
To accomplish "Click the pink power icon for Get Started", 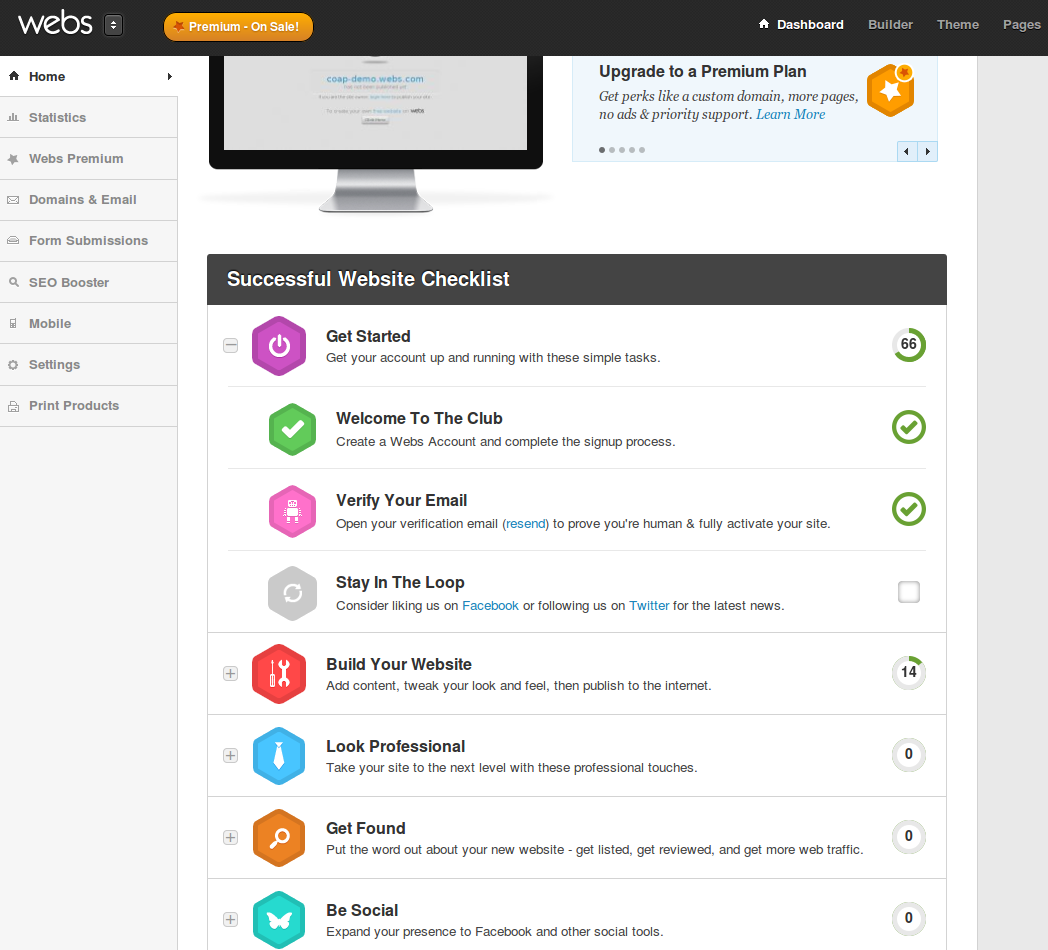I will [x=279, y=346].
